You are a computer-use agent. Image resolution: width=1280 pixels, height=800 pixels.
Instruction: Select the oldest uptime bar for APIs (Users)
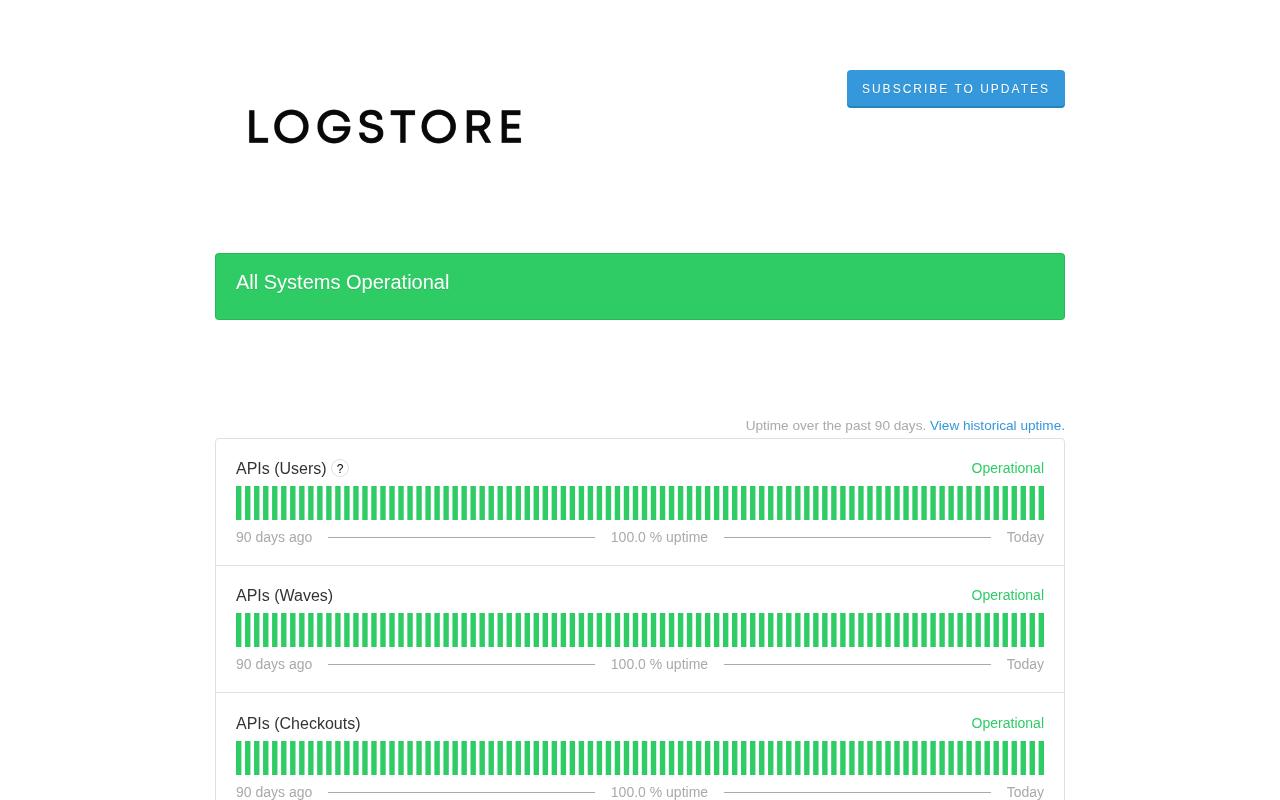(239, 503)
